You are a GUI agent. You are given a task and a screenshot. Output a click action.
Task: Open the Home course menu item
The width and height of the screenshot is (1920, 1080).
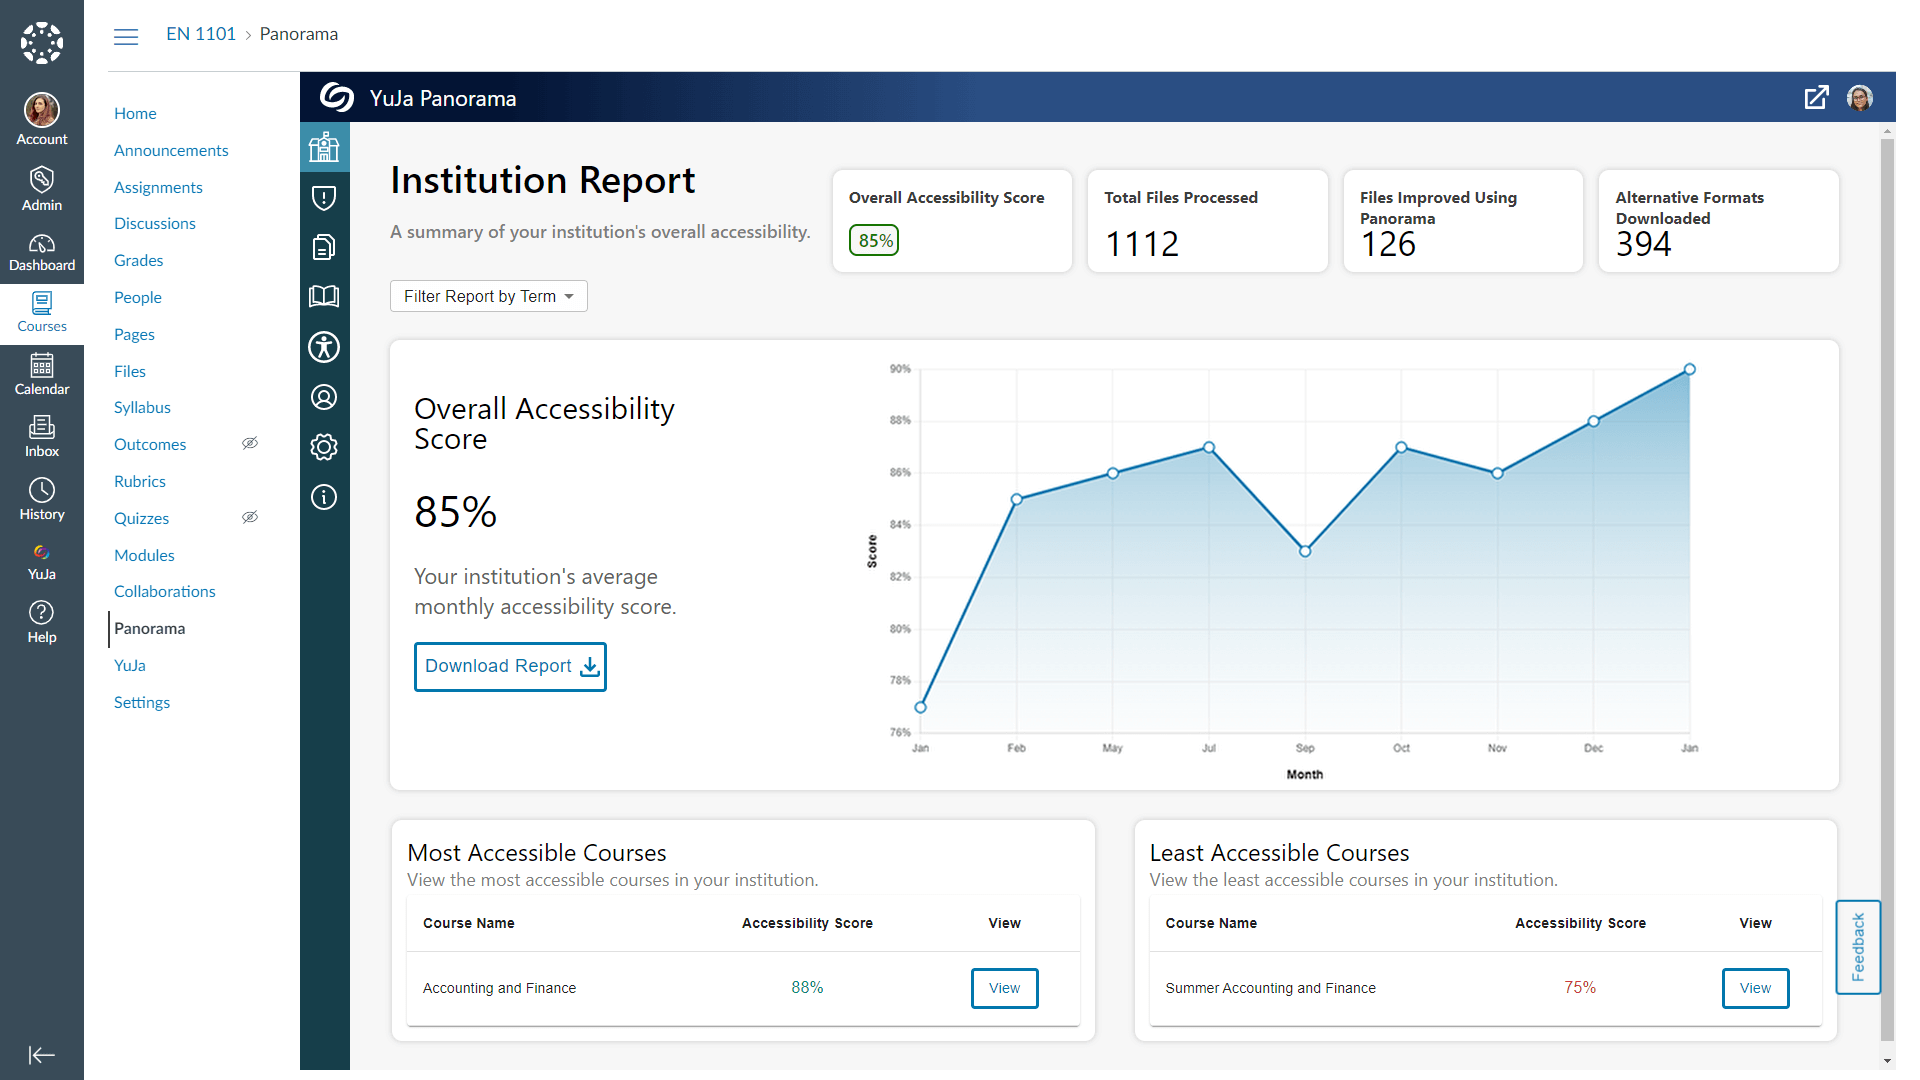[x=135, y=113]
